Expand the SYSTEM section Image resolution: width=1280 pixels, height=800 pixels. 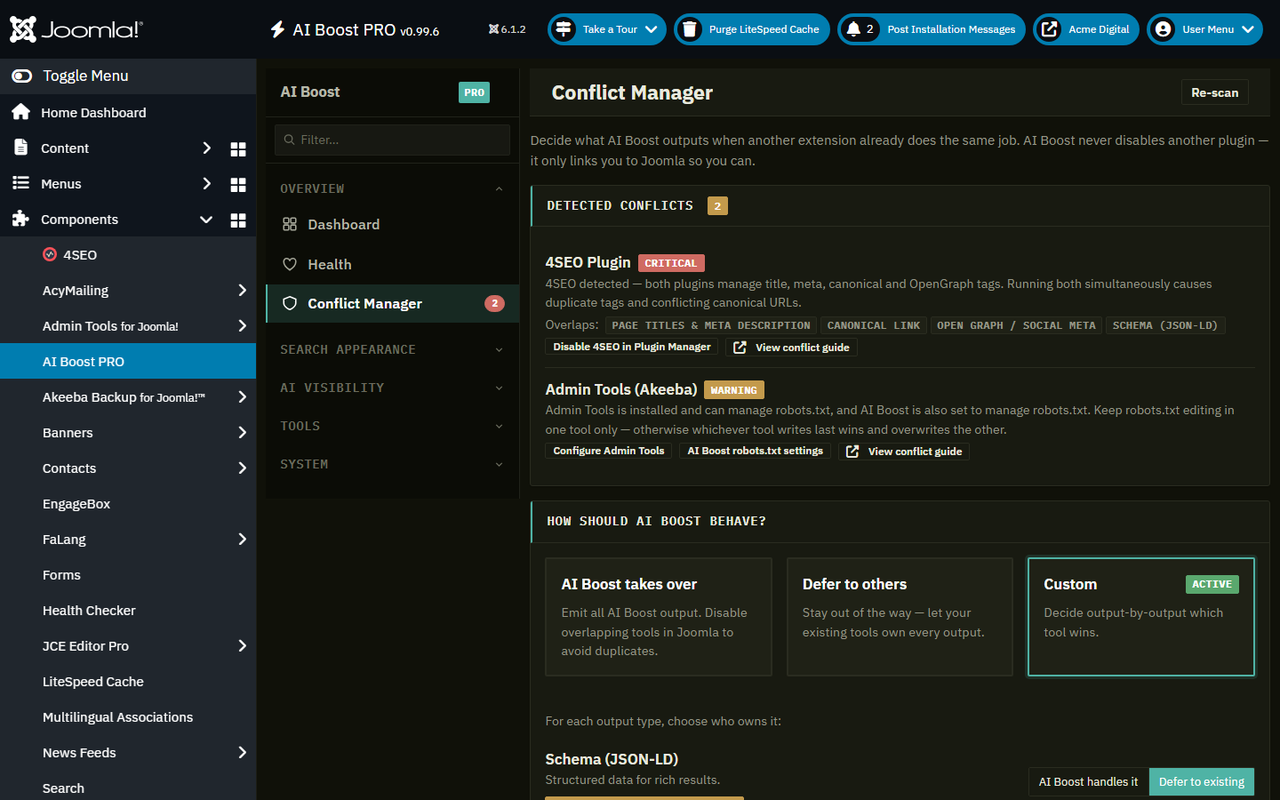[x=392, y=464]
